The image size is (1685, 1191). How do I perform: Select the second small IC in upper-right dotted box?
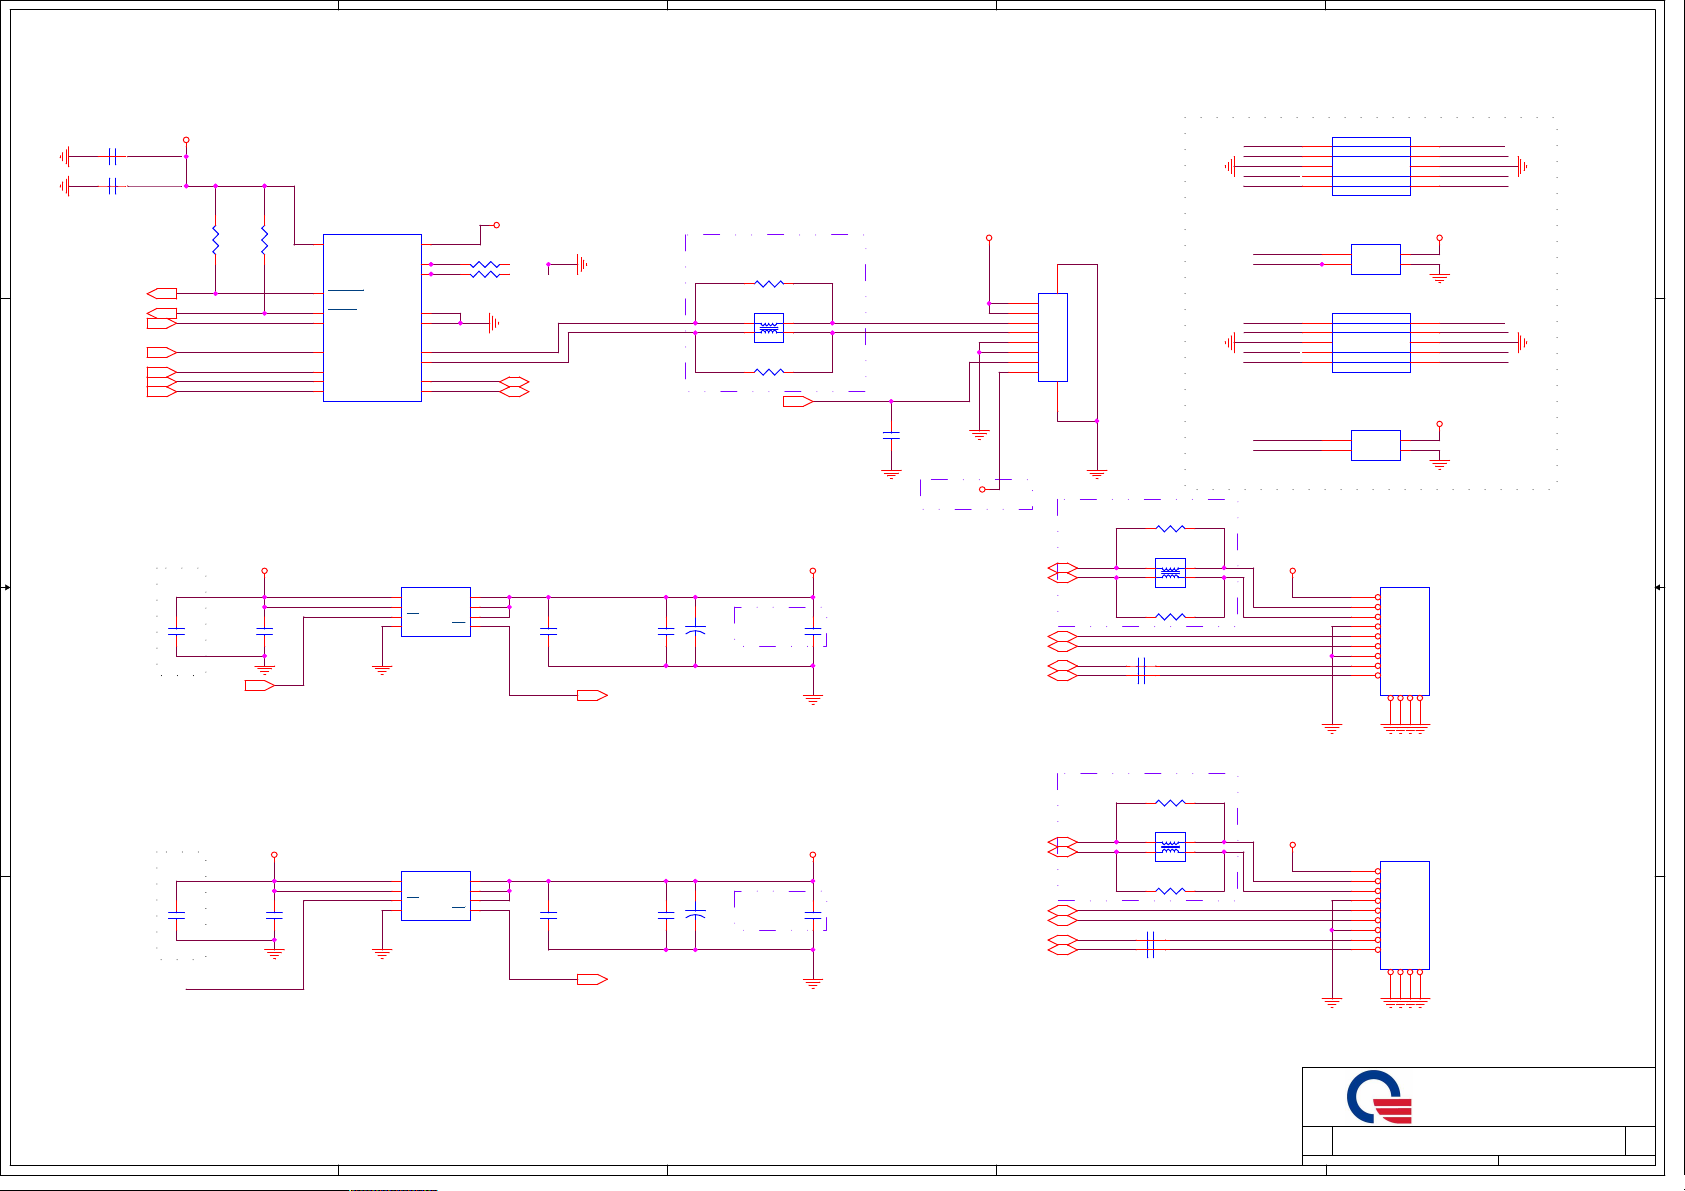click(x=1376, y=259)
